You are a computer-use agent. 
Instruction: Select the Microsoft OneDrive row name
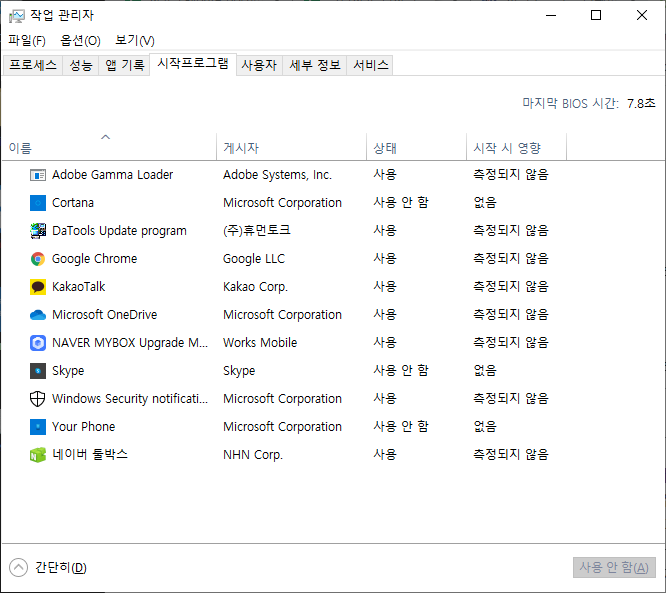click(x=104, y=315)
